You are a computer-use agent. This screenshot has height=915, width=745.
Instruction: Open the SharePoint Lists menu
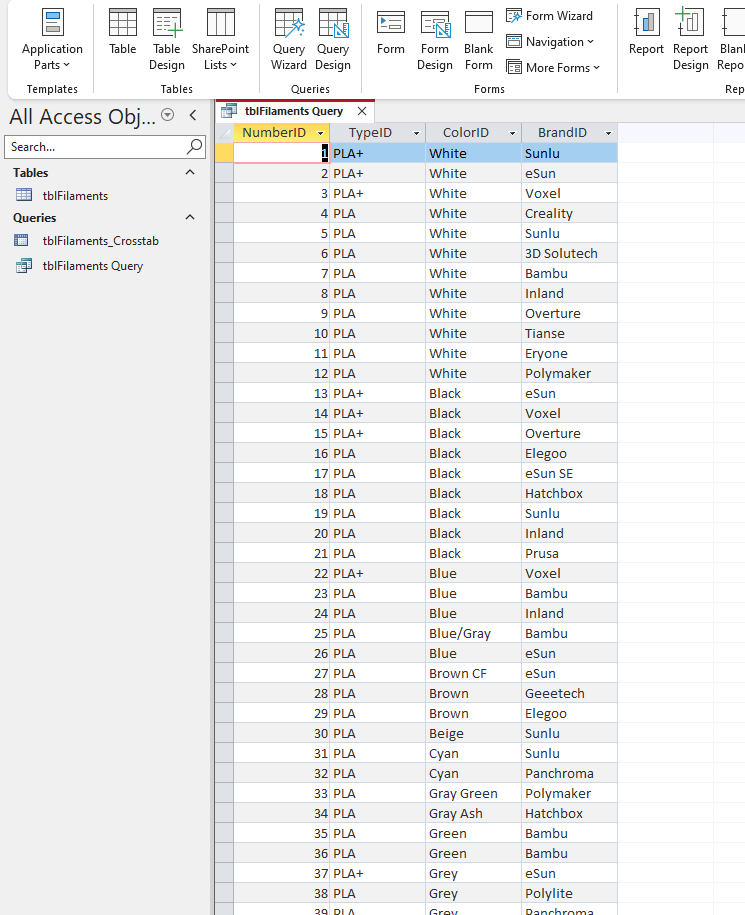(221, 40)
